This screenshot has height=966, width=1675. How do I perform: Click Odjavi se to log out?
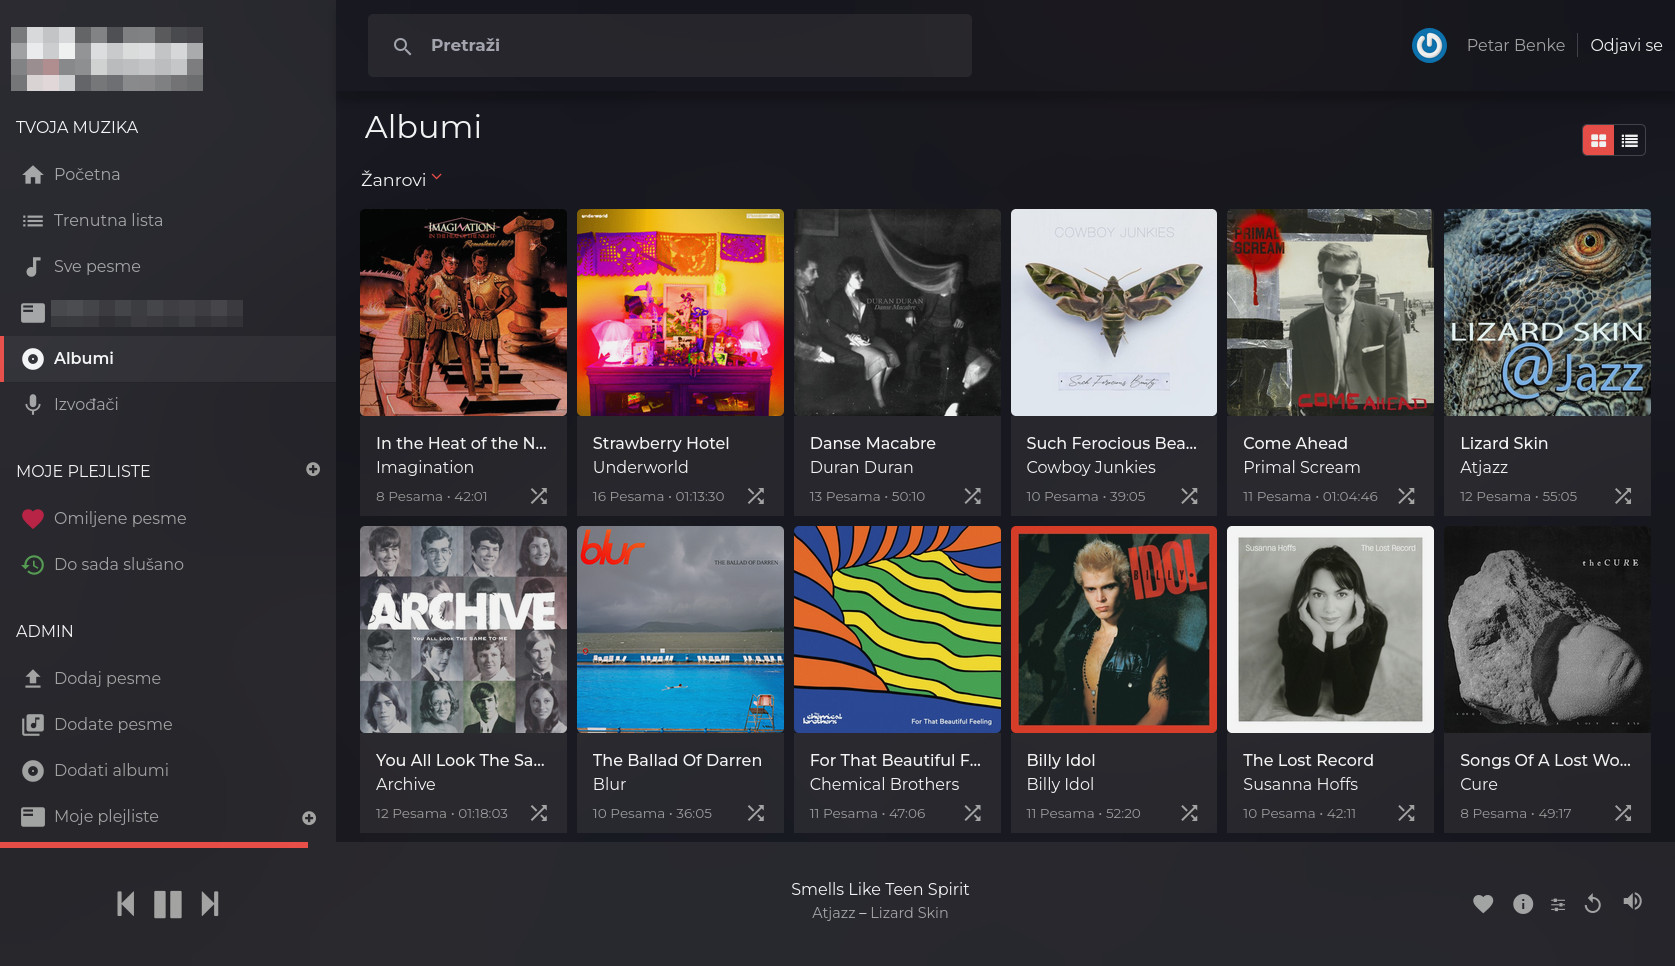[1626, 45]
